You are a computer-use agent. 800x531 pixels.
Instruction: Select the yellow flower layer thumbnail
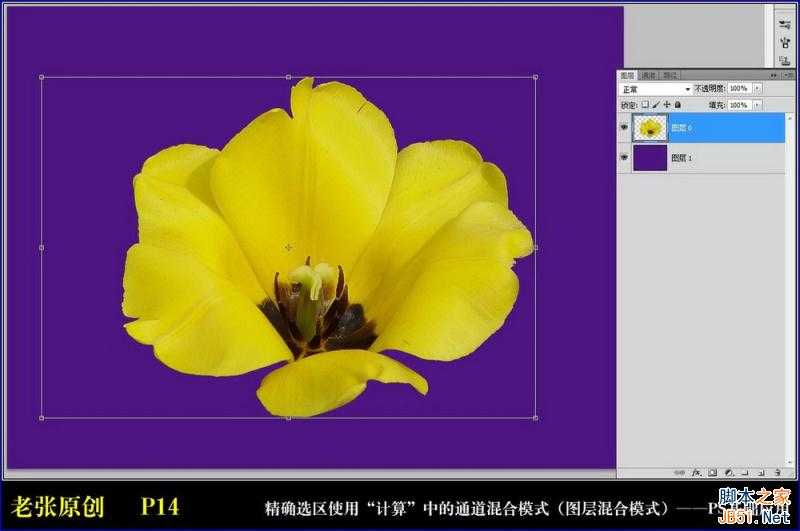[x=650, y=128]
